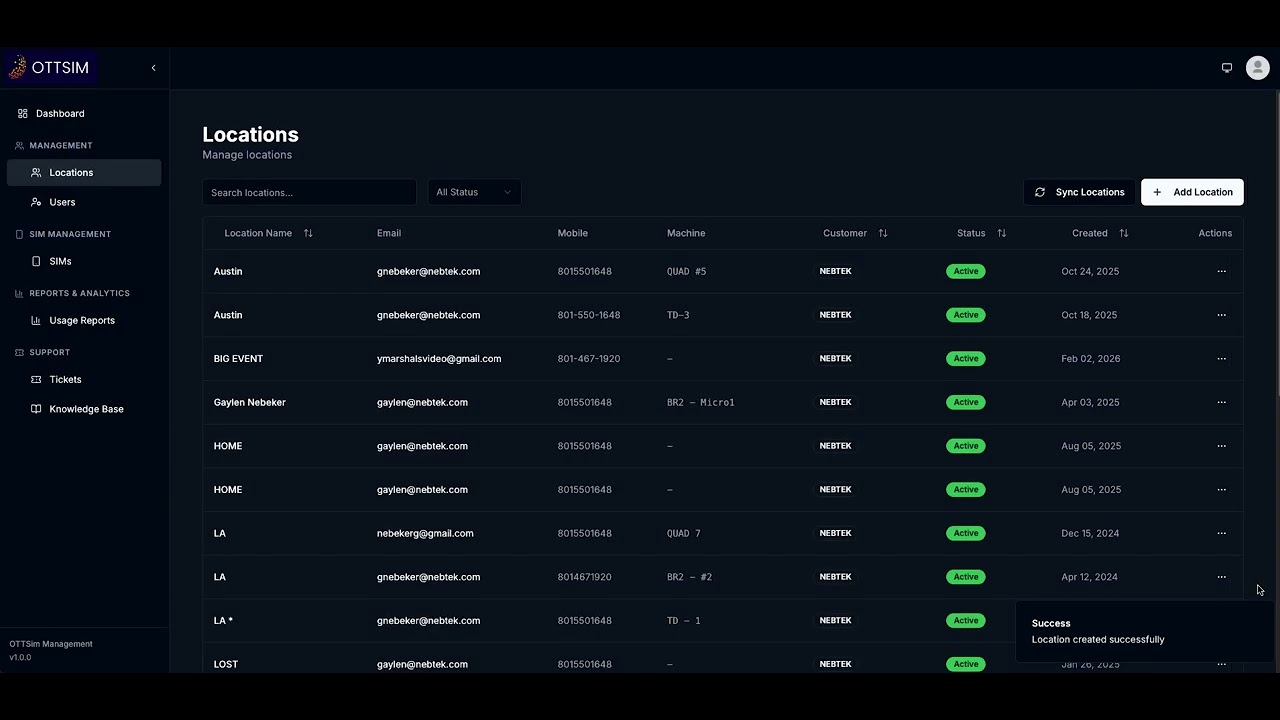The height and width of the screenshot is (720, 1280).
Task: Click NEBTEK badge in Gaylen Nebeker row
Action: coord(836,402)
